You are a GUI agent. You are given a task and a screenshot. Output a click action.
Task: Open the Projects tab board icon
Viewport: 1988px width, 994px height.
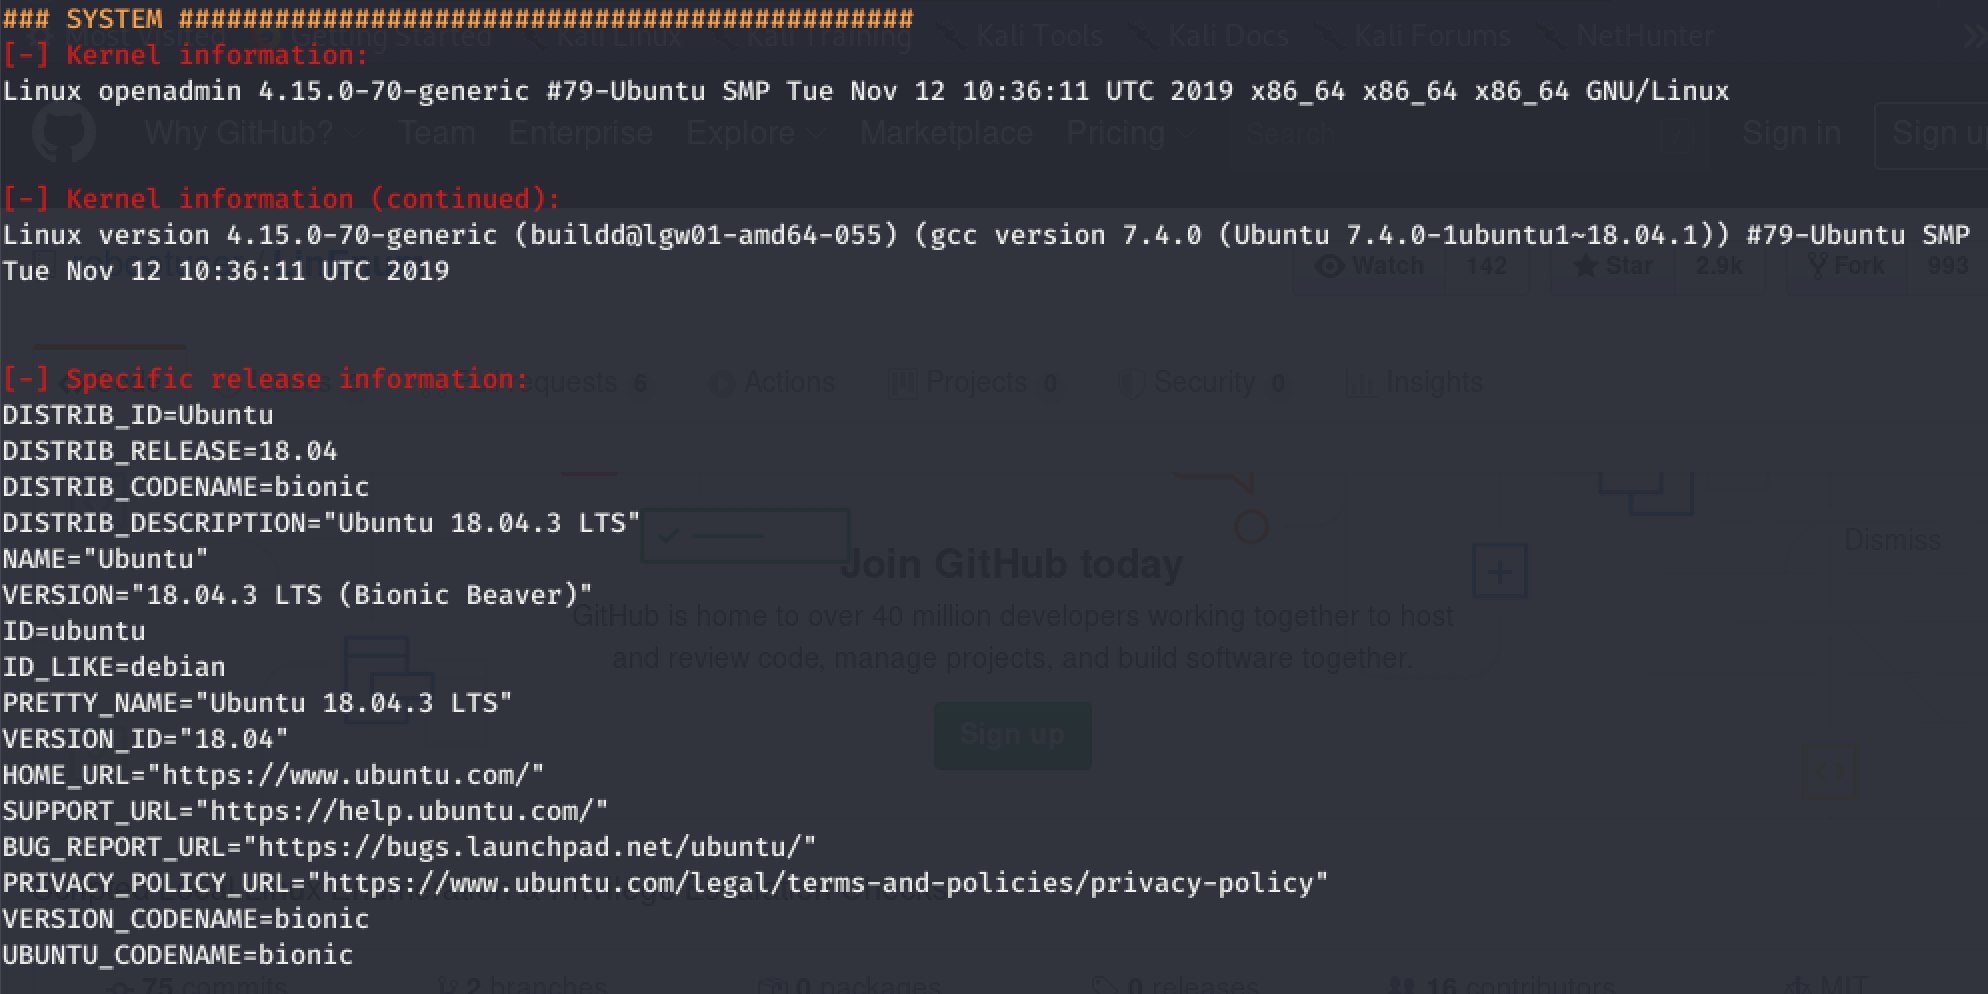pos(903,383)
